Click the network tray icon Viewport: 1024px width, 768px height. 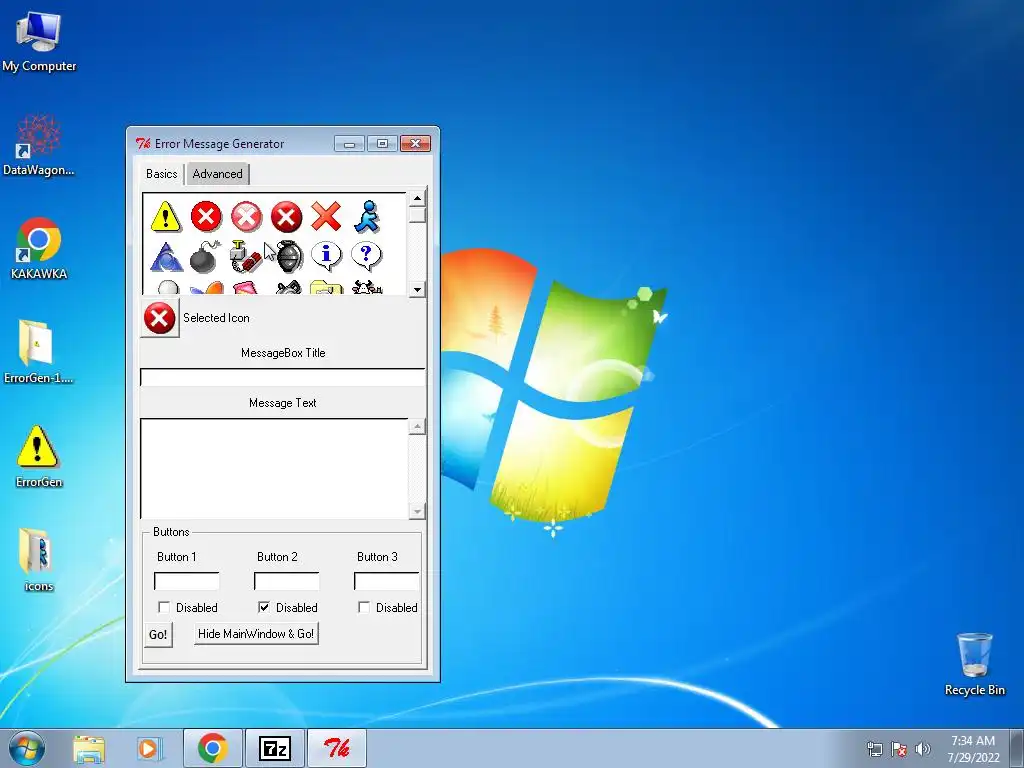click(x=874, y=749)
